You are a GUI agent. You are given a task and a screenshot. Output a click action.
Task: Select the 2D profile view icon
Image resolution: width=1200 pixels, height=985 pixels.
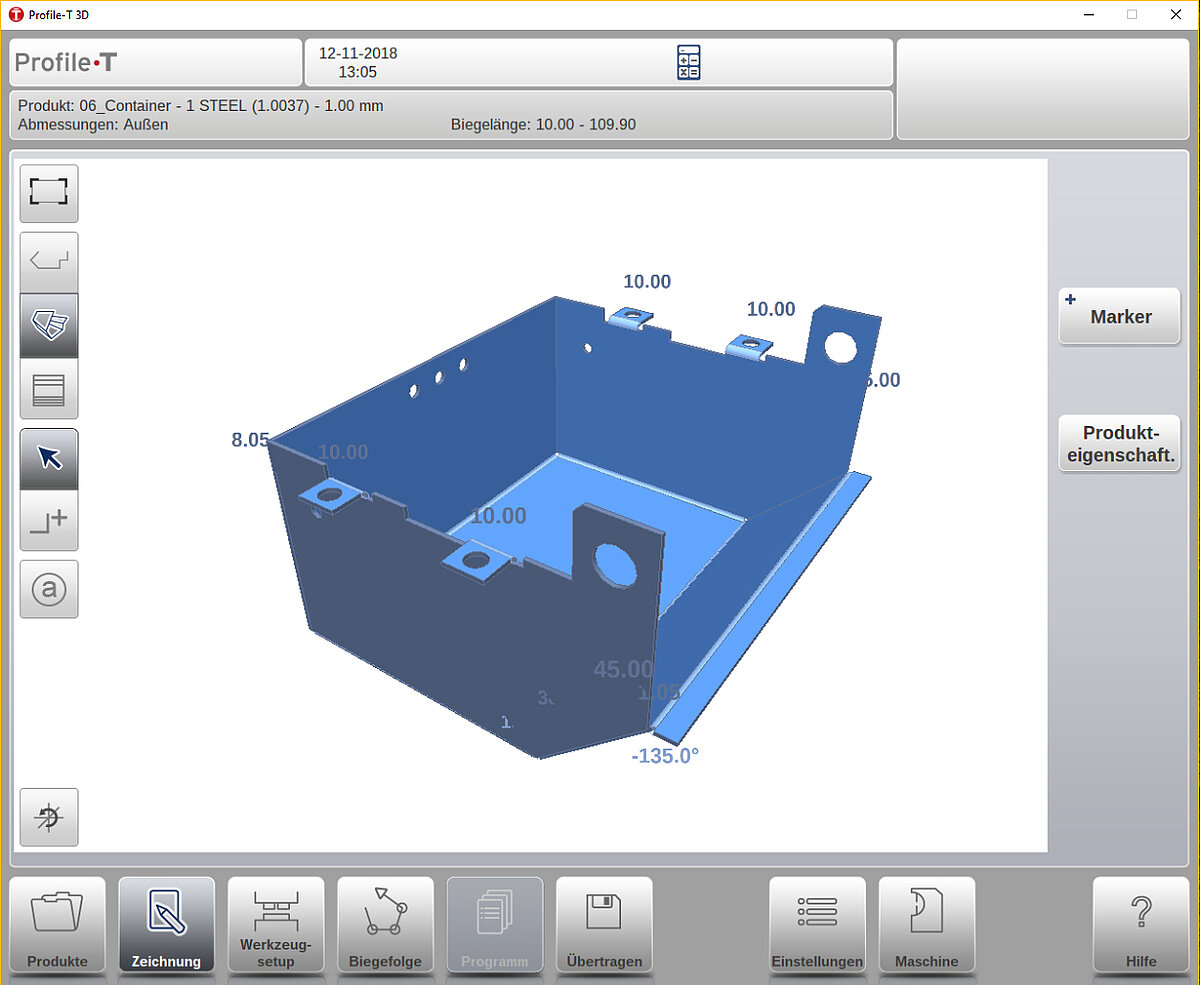tap(49, 262)
